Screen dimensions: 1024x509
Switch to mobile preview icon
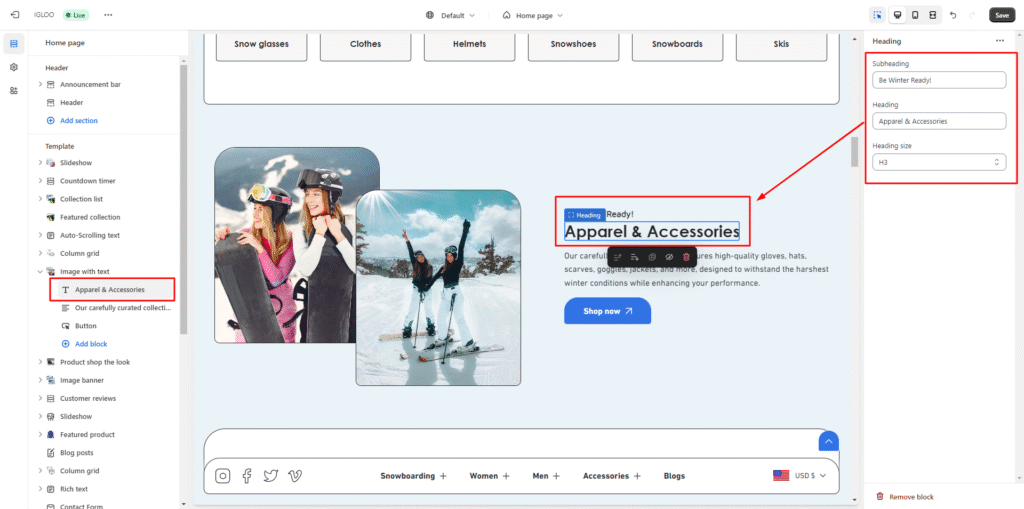[914, 15]
